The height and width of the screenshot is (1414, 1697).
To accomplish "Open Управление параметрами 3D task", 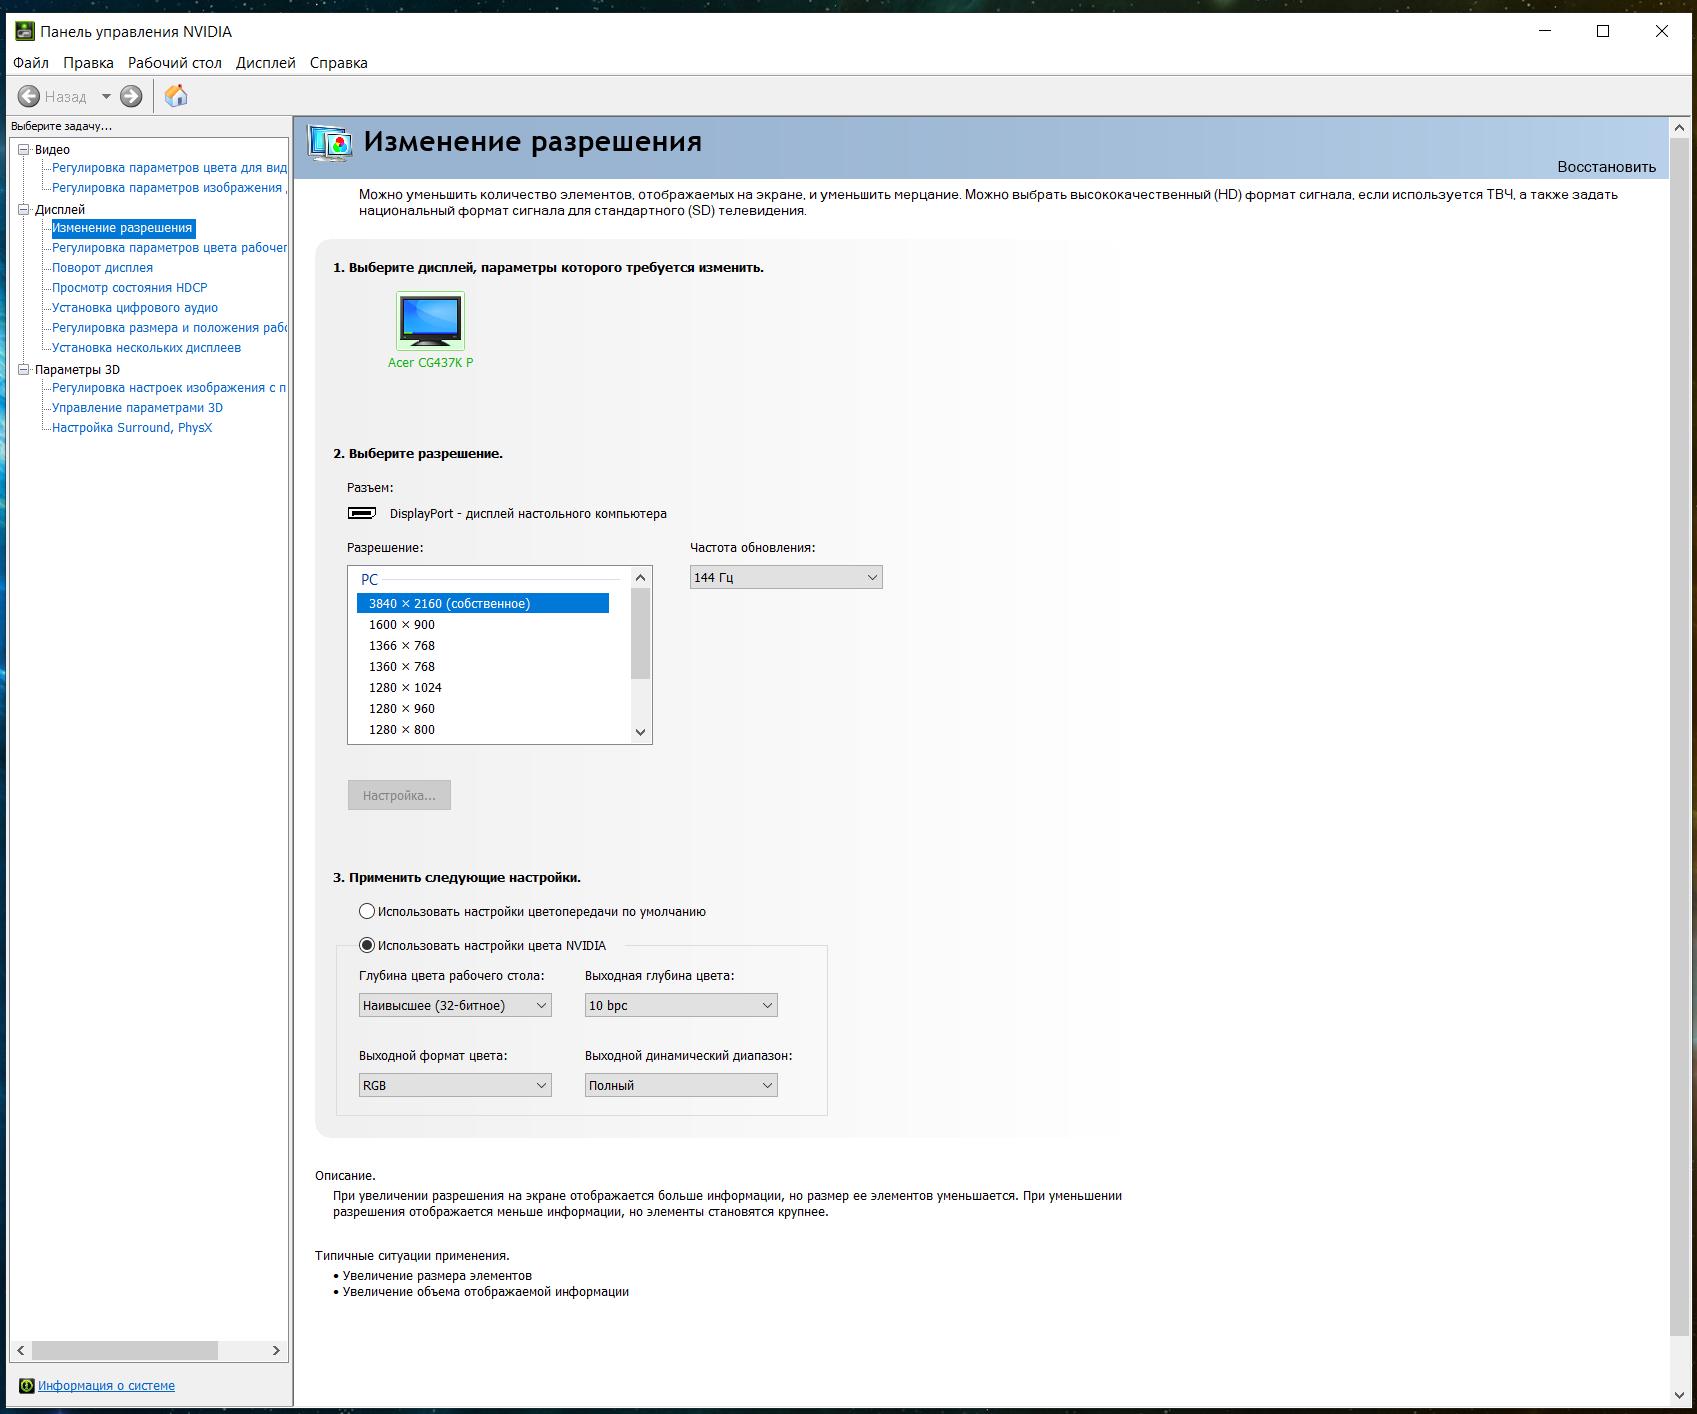I will [x=137, y=408].
